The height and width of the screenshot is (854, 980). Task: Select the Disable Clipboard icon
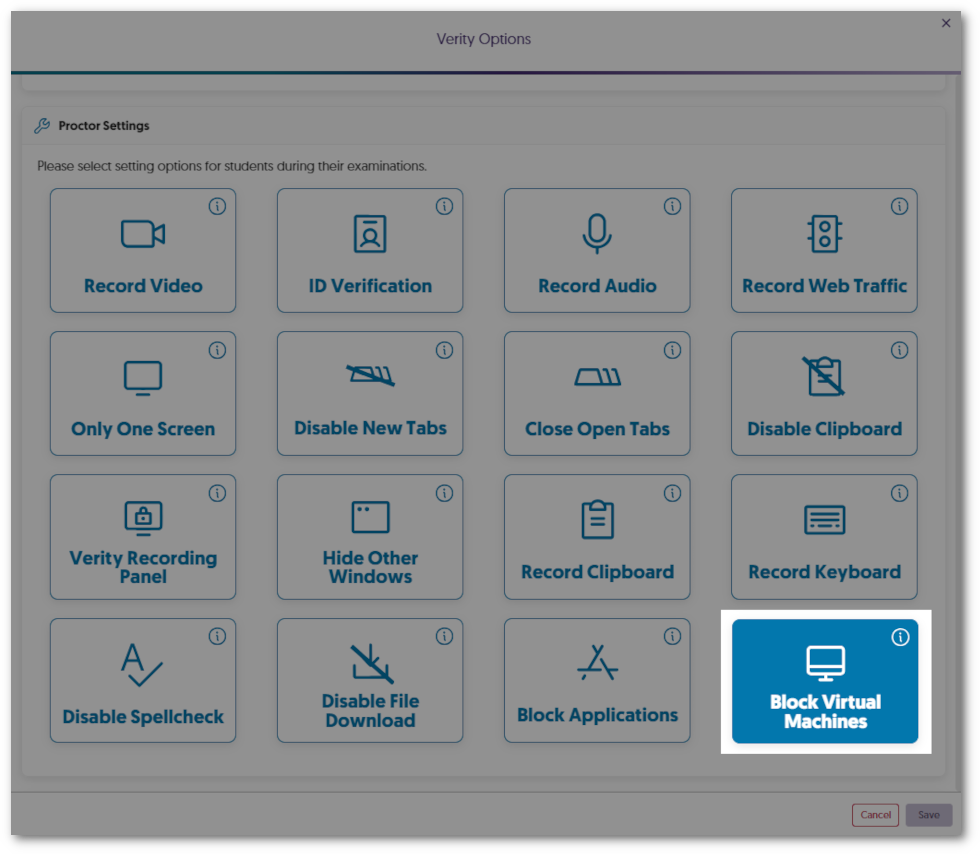click(x=823, y=376)
